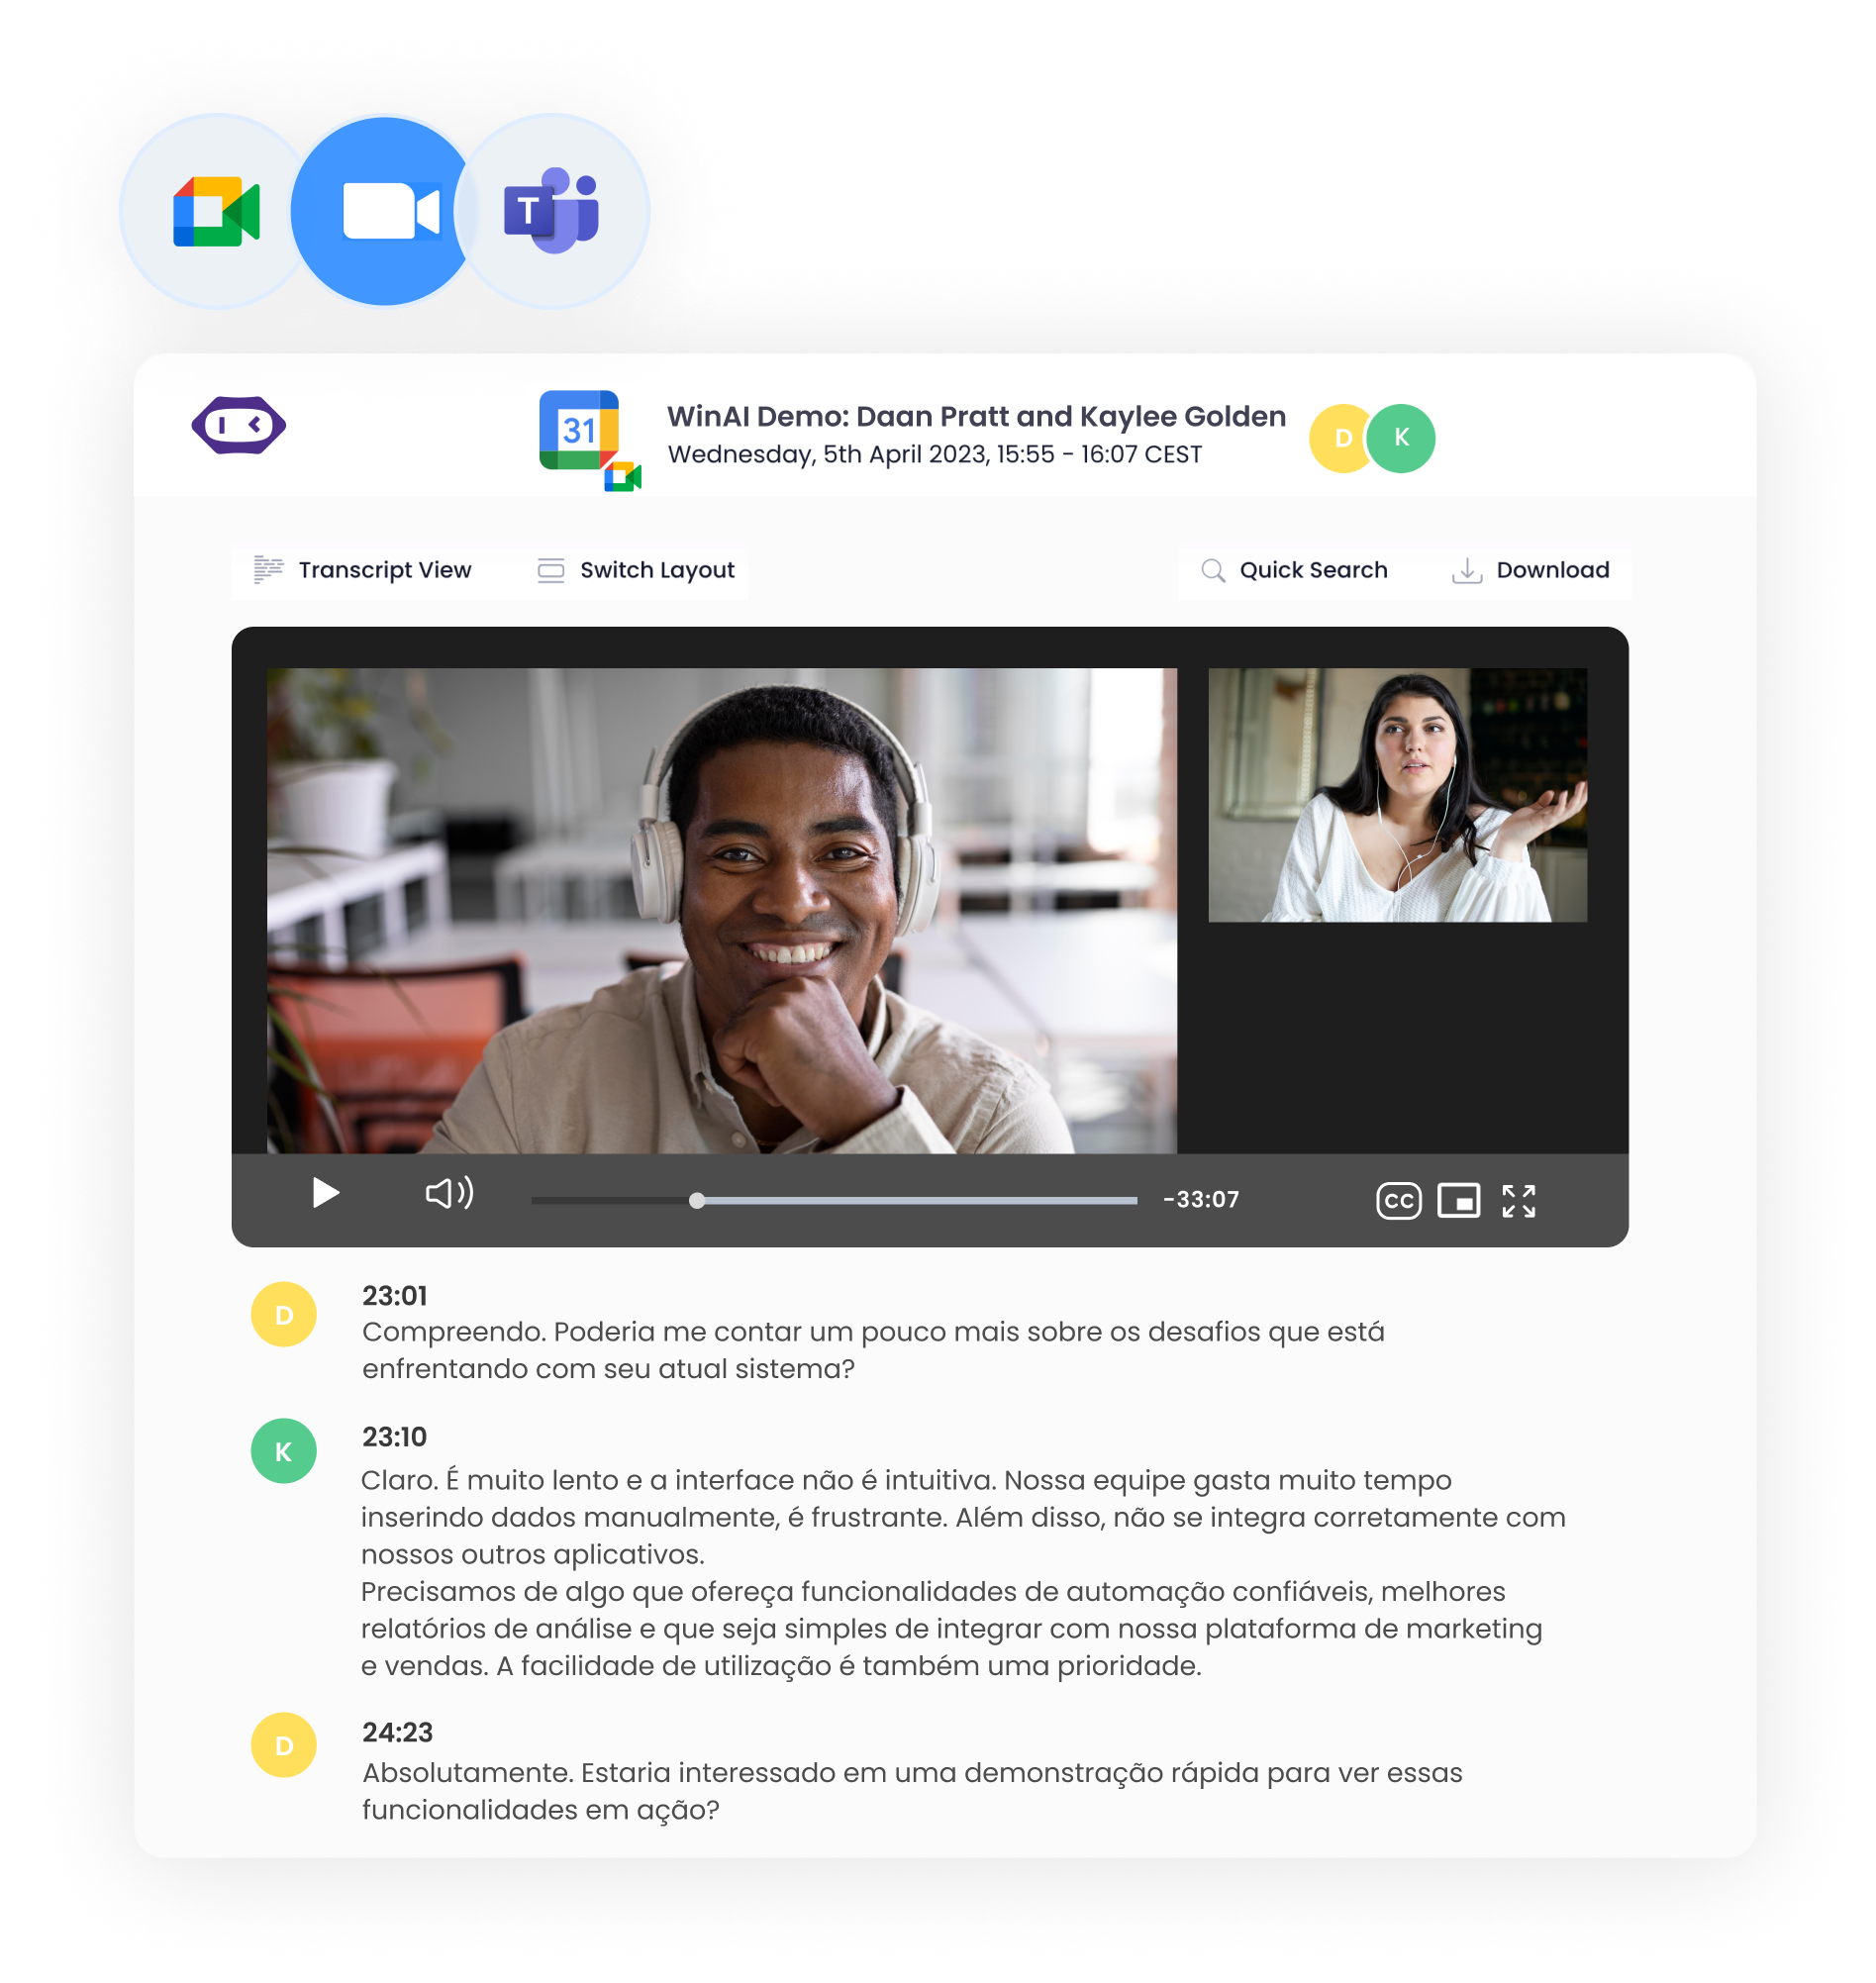Click the purple robot logo
The image size is (1876, 1983).
[239, 426]
